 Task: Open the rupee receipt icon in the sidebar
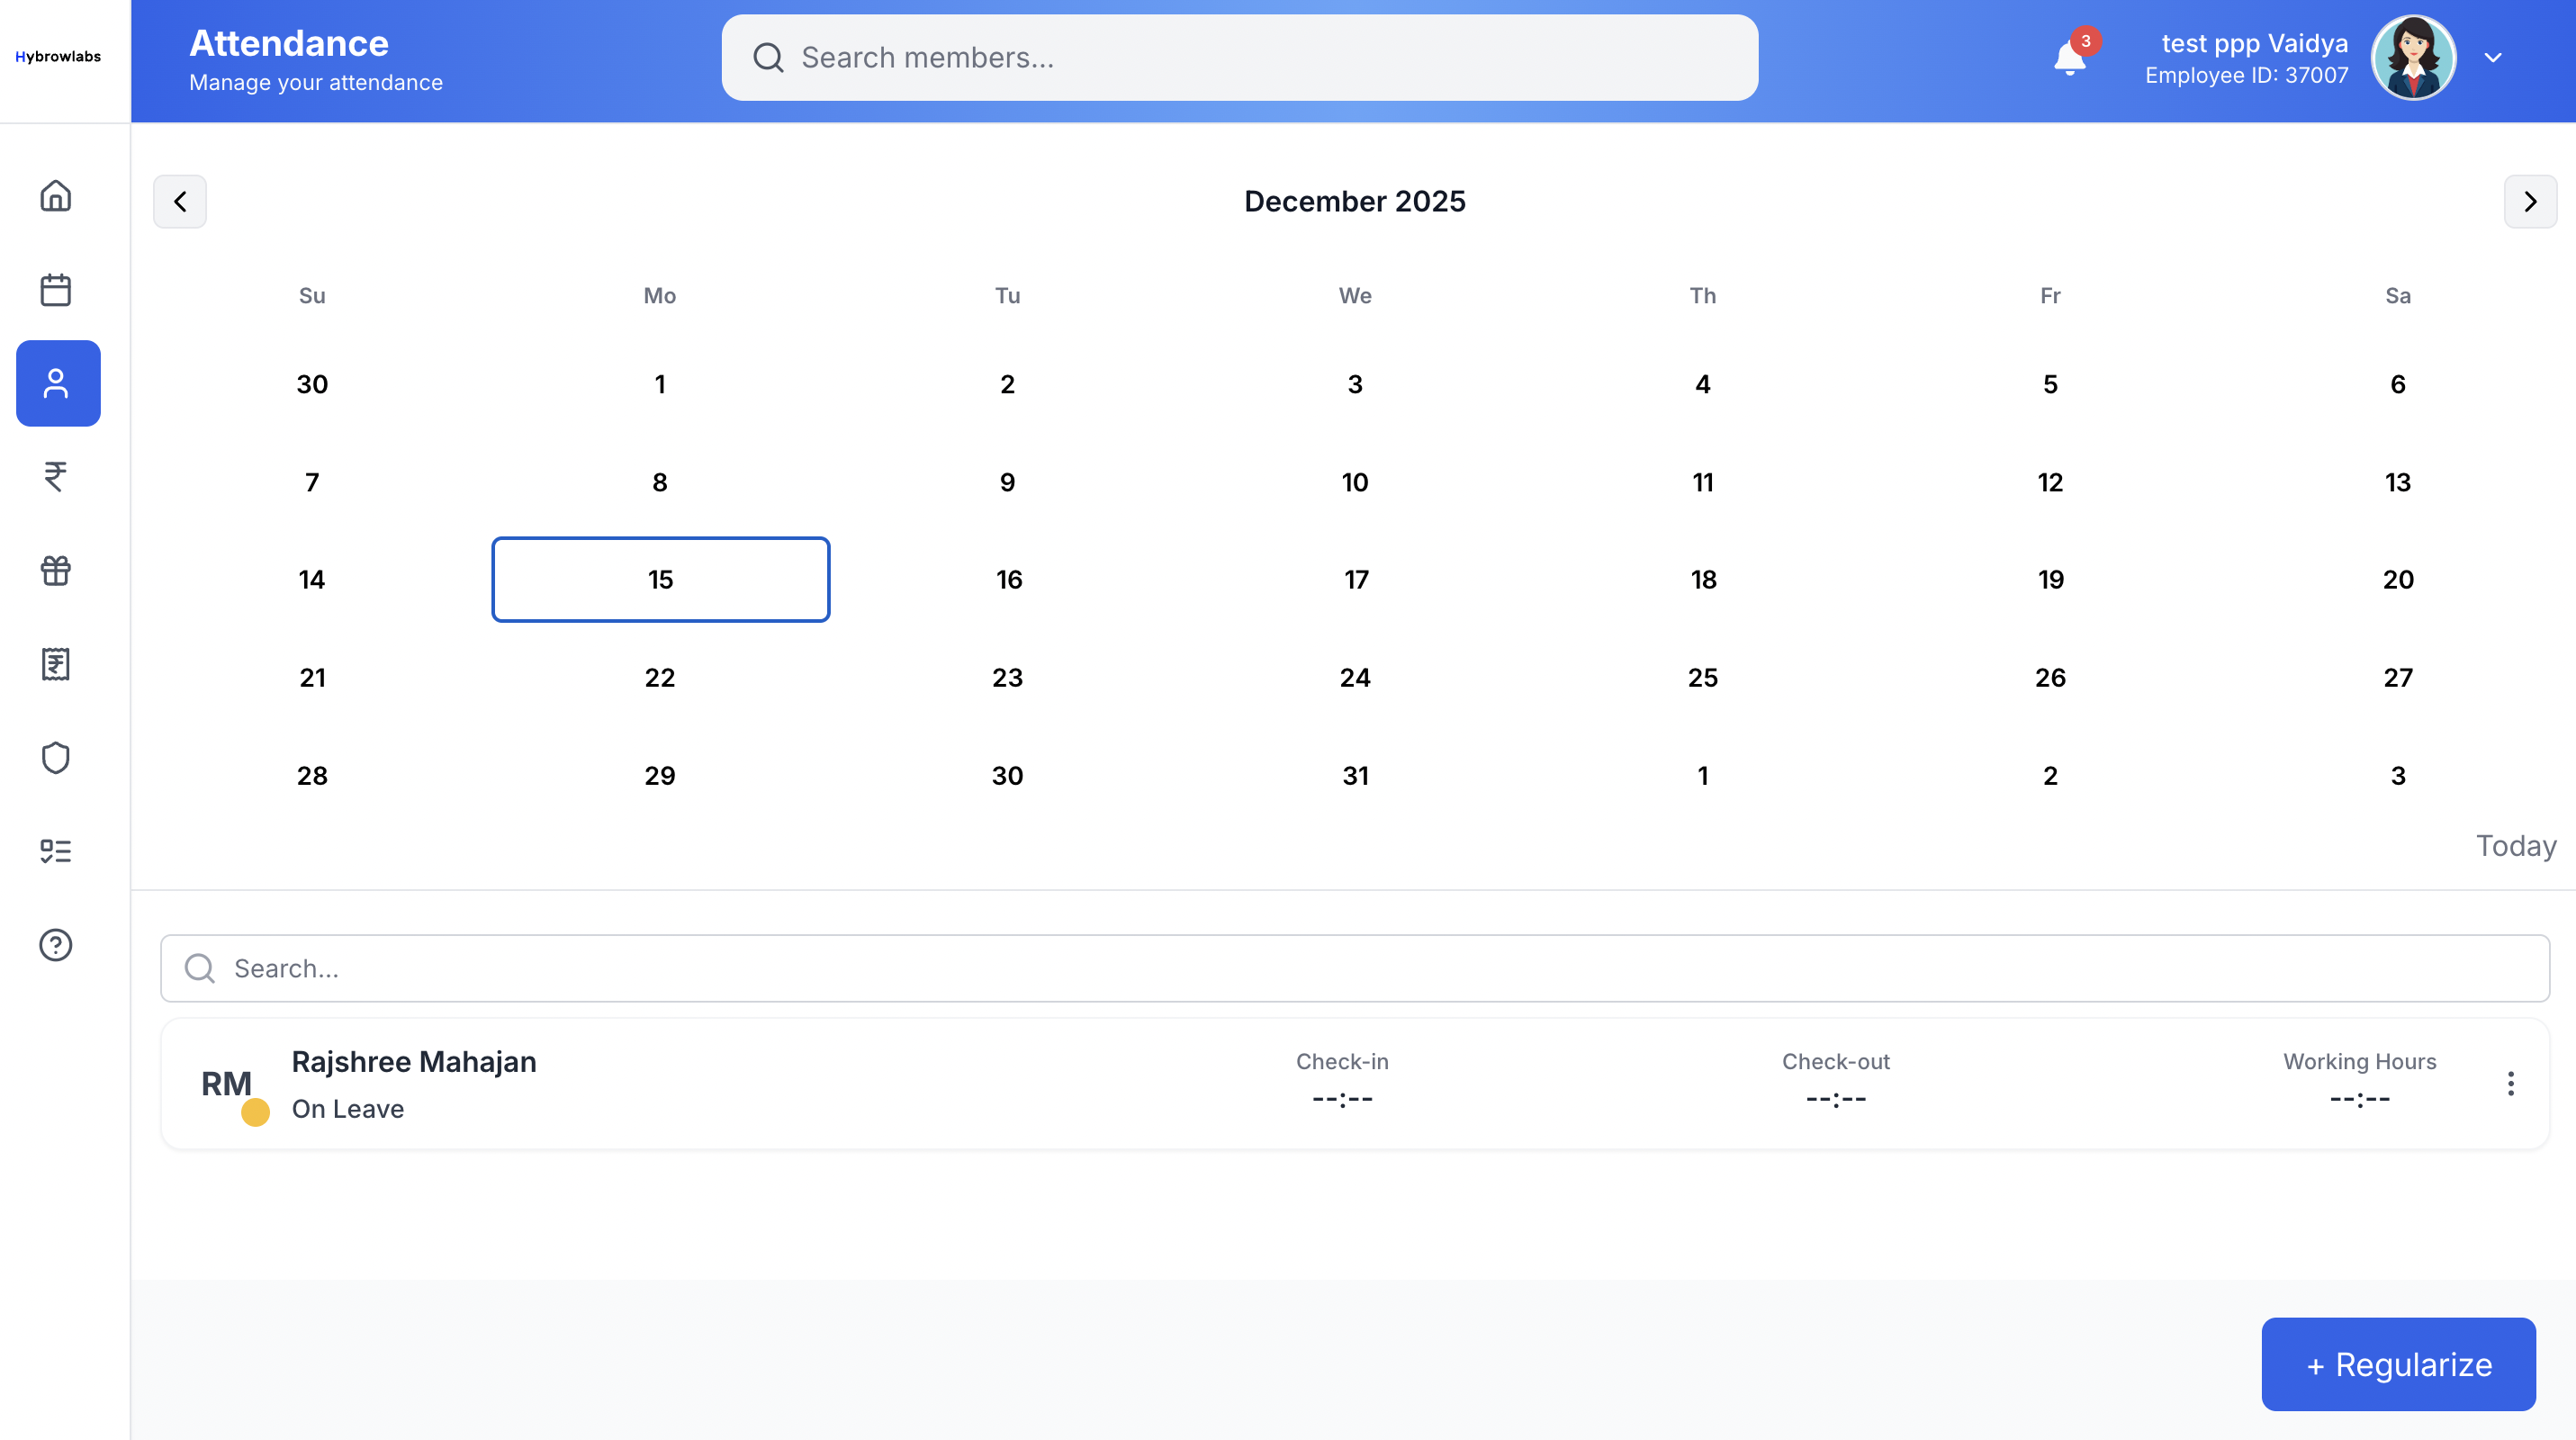pos(56,664)
